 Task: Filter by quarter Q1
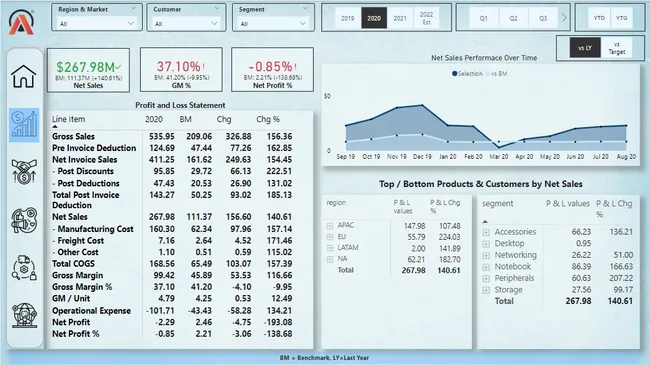coord(483,18)
